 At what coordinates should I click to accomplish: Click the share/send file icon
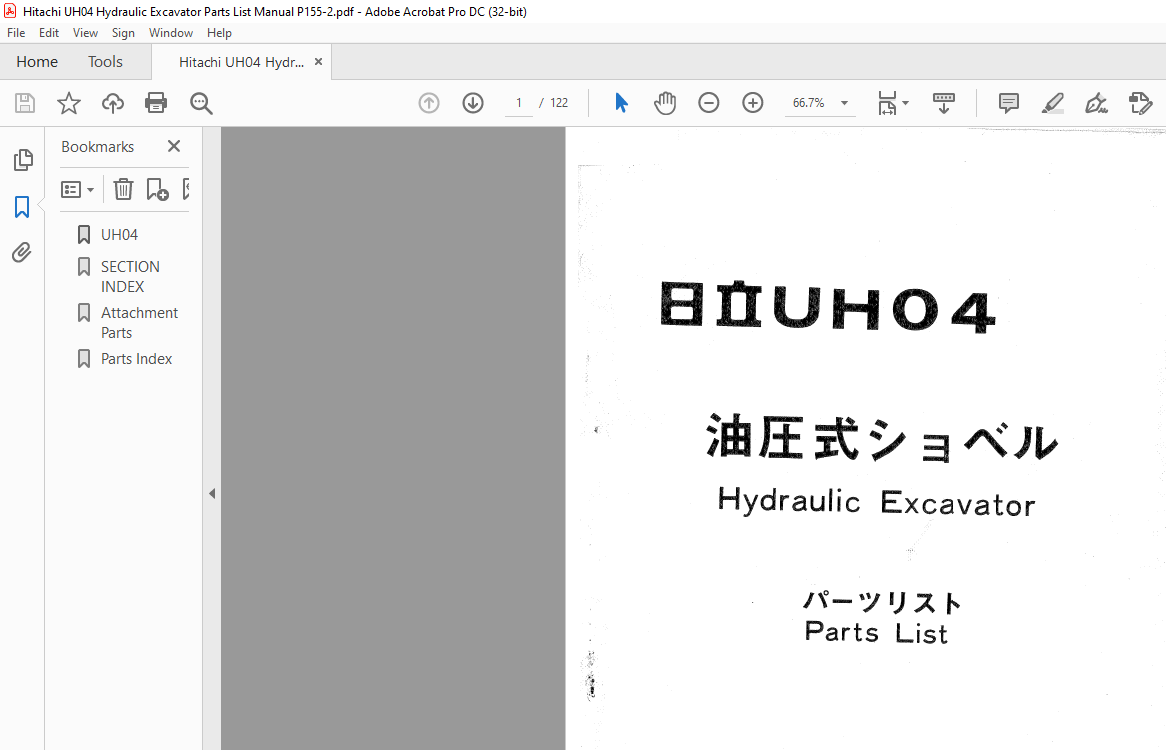1140,103
